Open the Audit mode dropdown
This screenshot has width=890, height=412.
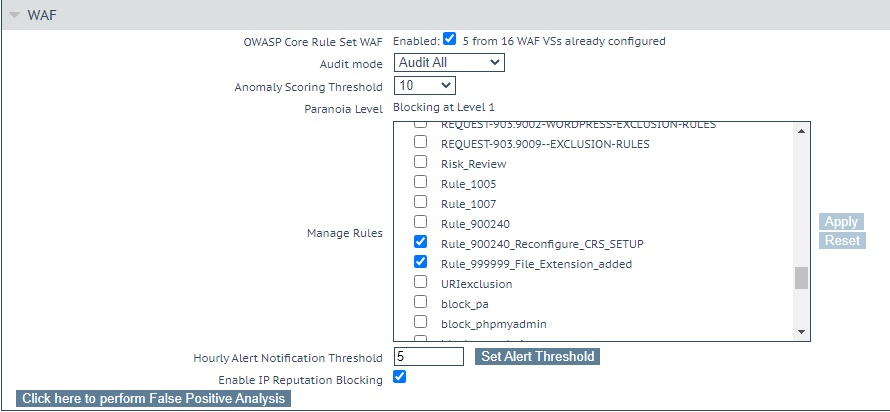pos(449,62)
